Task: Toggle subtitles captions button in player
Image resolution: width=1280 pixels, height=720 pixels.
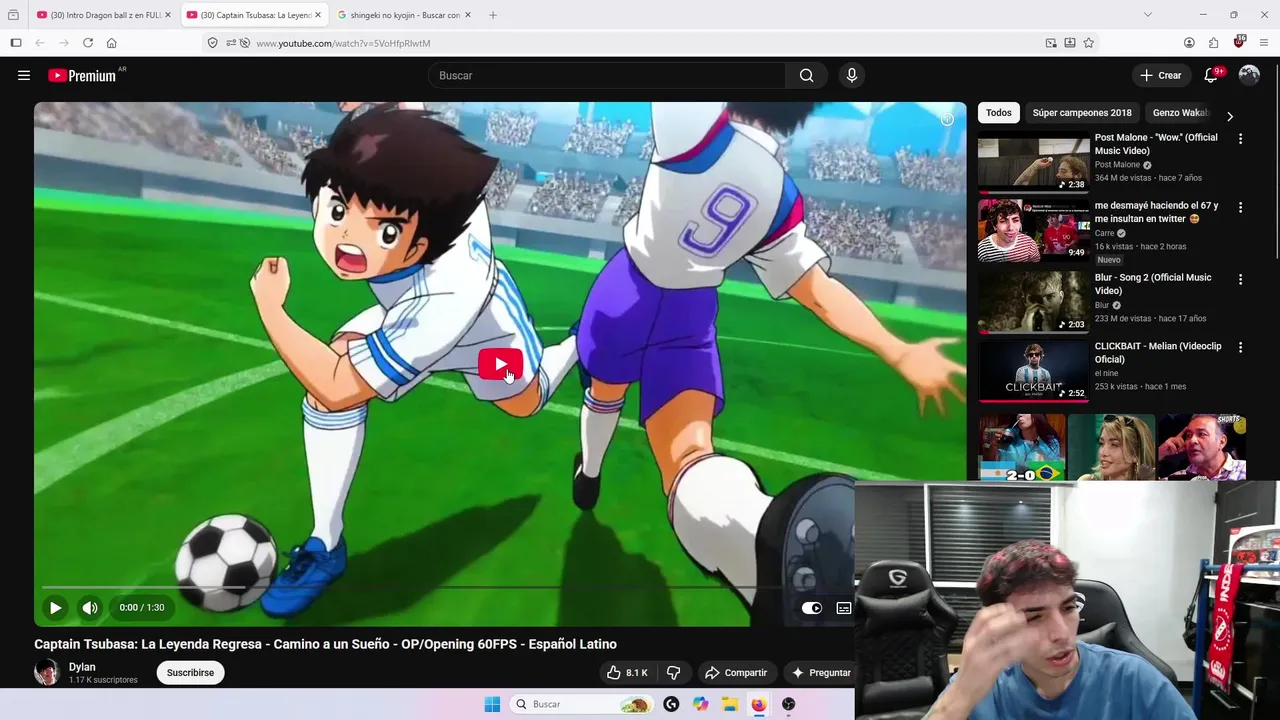Action: [844, 608]
